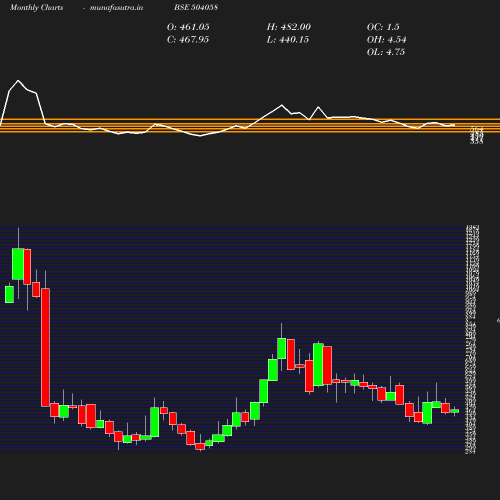Viewport: 500px width, 500px height.
Task: Click the close price 'C: 467.95'
Action: (x=188, y=40)
